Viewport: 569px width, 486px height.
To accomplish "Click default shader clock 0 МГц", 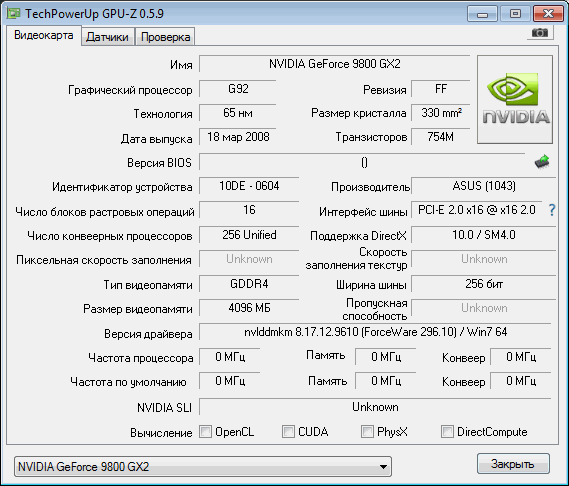I will pyautogui.click(x=520, y=381).
